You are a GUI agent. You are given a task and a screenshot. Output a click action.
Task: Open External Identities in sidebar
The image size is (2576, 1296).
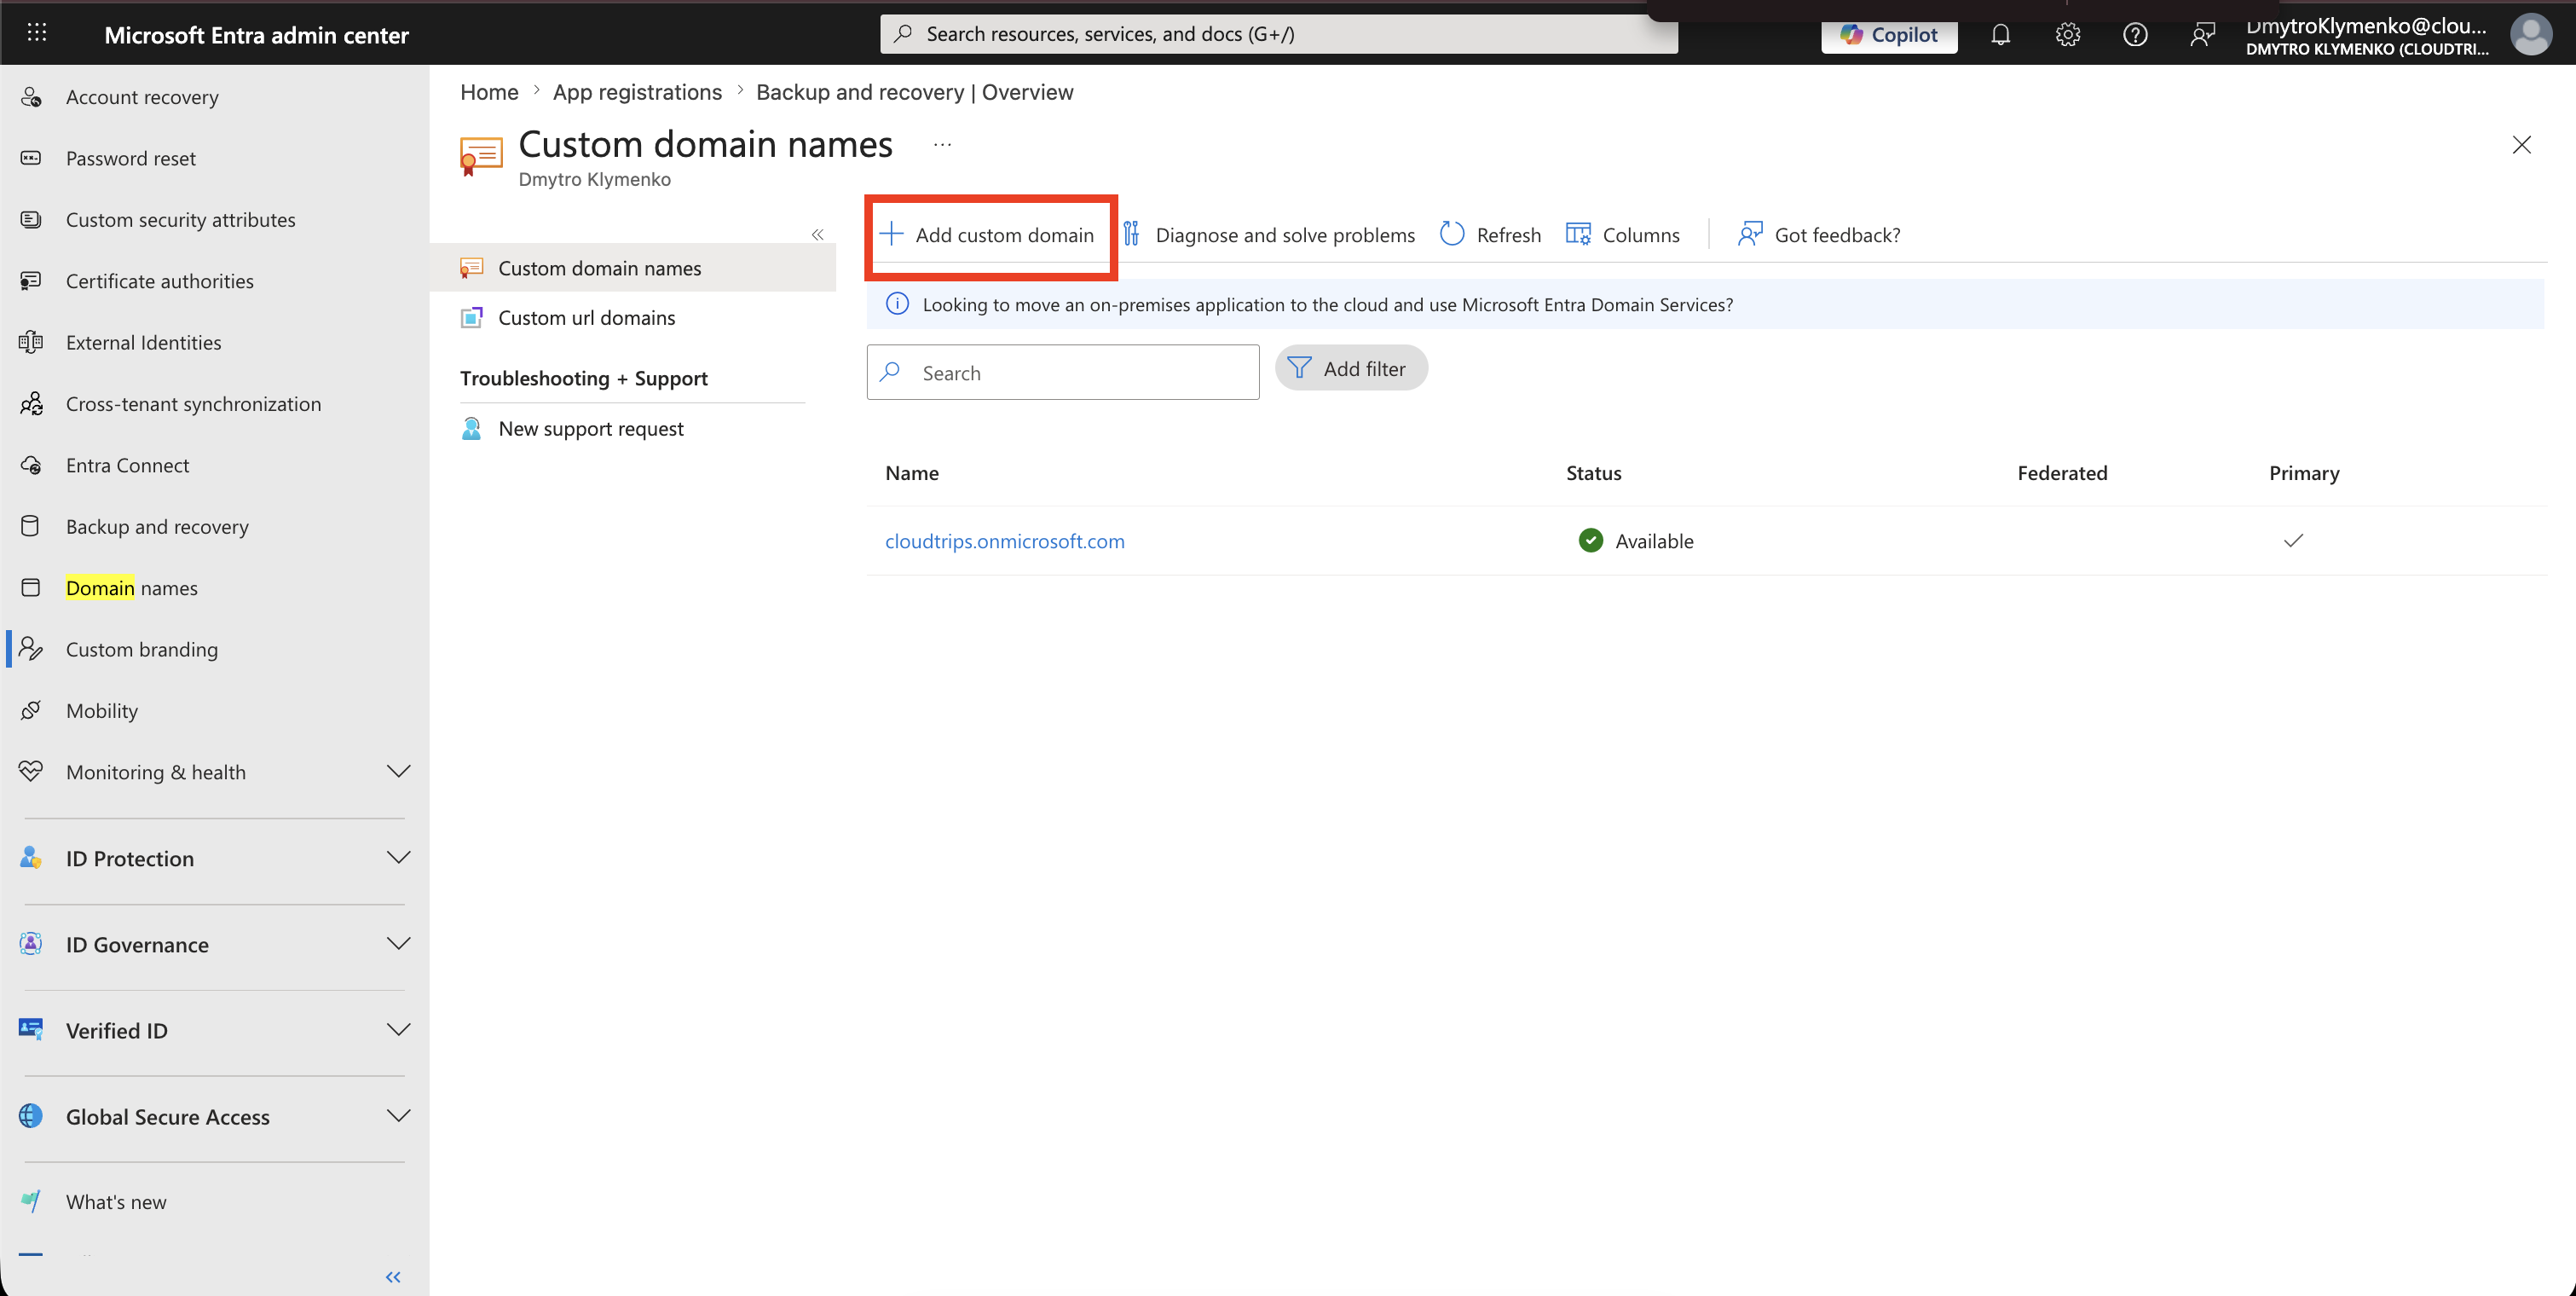[x=144, y=342]
